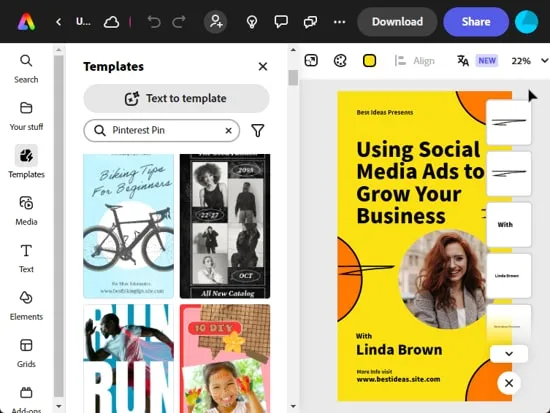Open the resize tool icon
Viewport: 550px width, 413px height.
[311, 61]
